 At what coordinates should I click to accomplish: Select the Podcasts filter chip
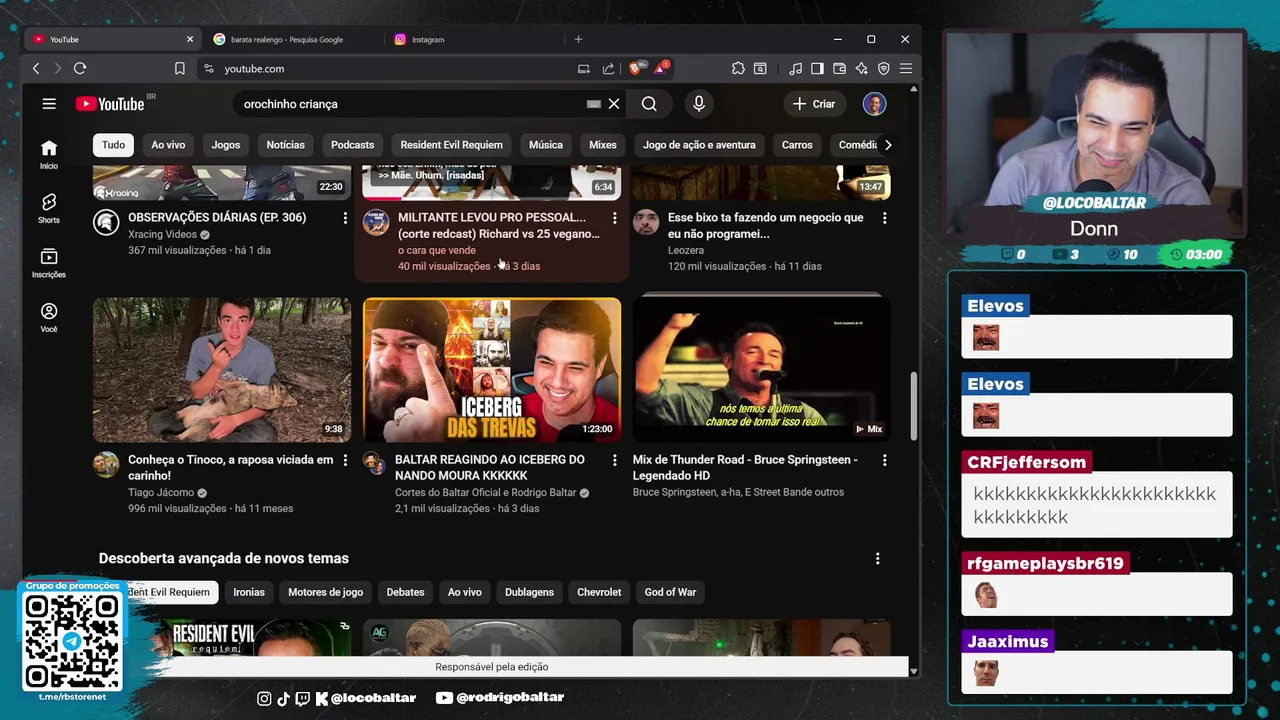(352, 145)
